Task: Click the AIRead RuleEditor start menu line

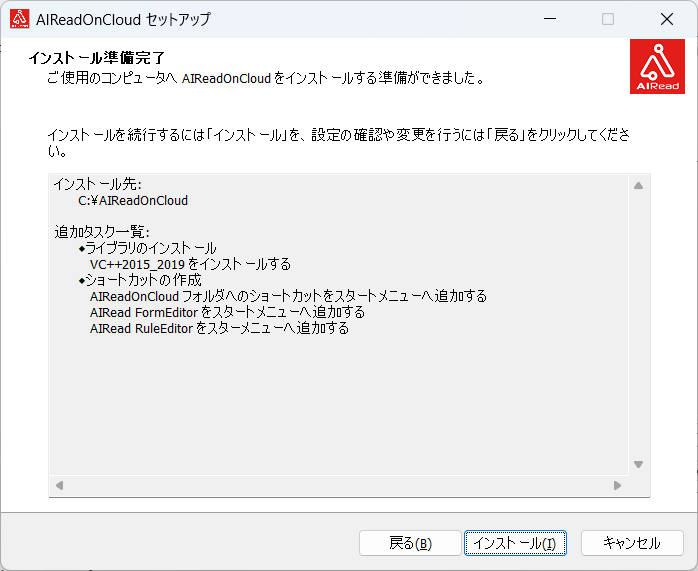Action: [219, 328]
